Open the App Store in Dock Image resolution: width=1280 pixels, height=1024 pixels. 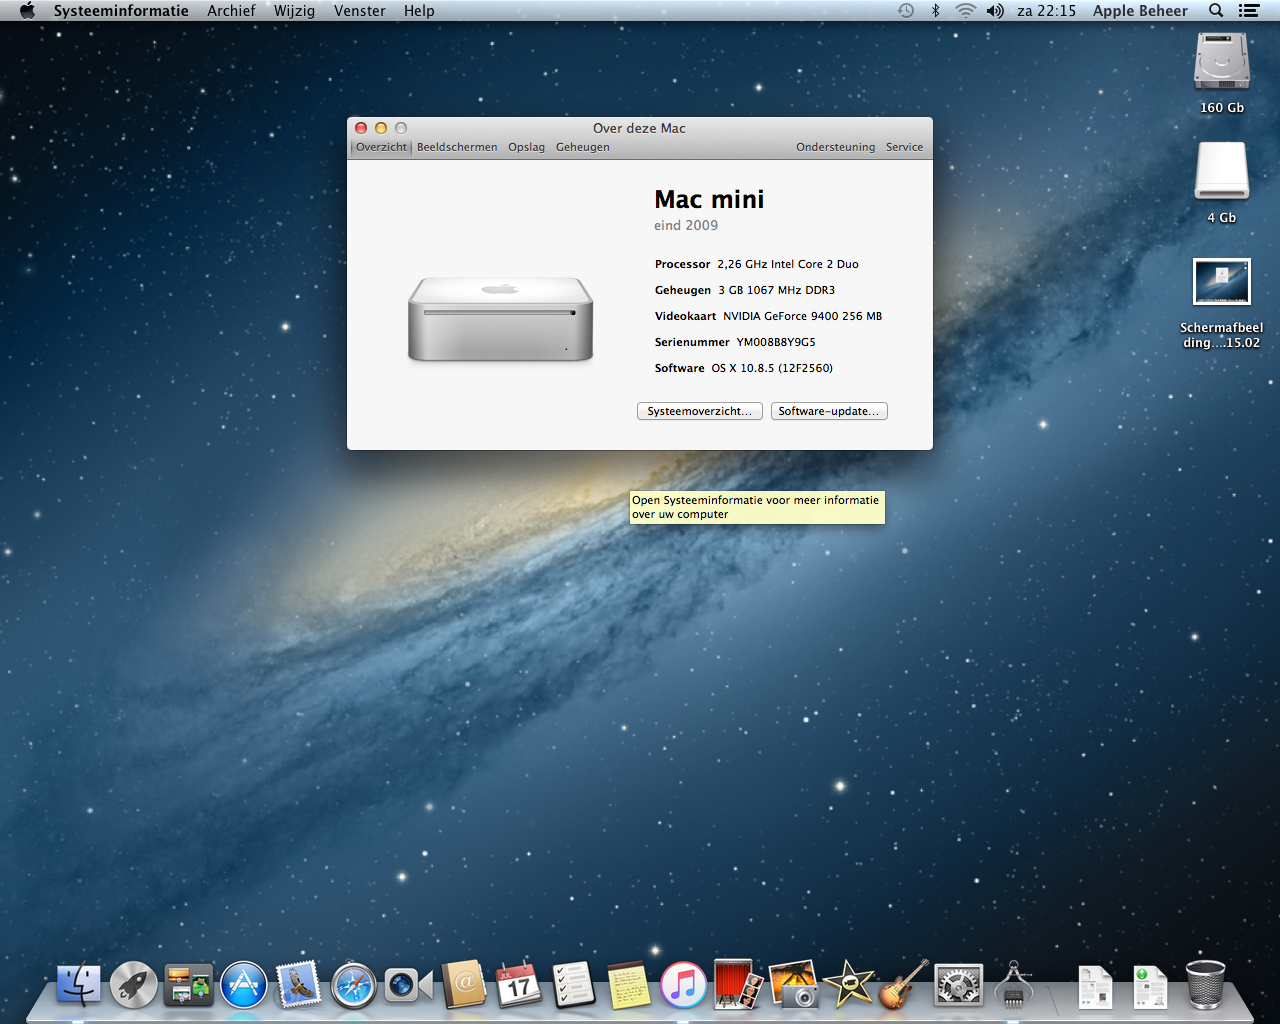pos(244,985)
